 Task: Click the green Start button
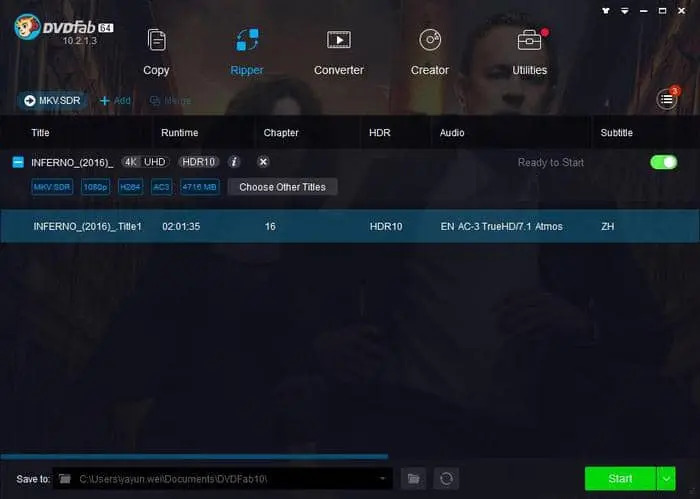click(620, 479)
